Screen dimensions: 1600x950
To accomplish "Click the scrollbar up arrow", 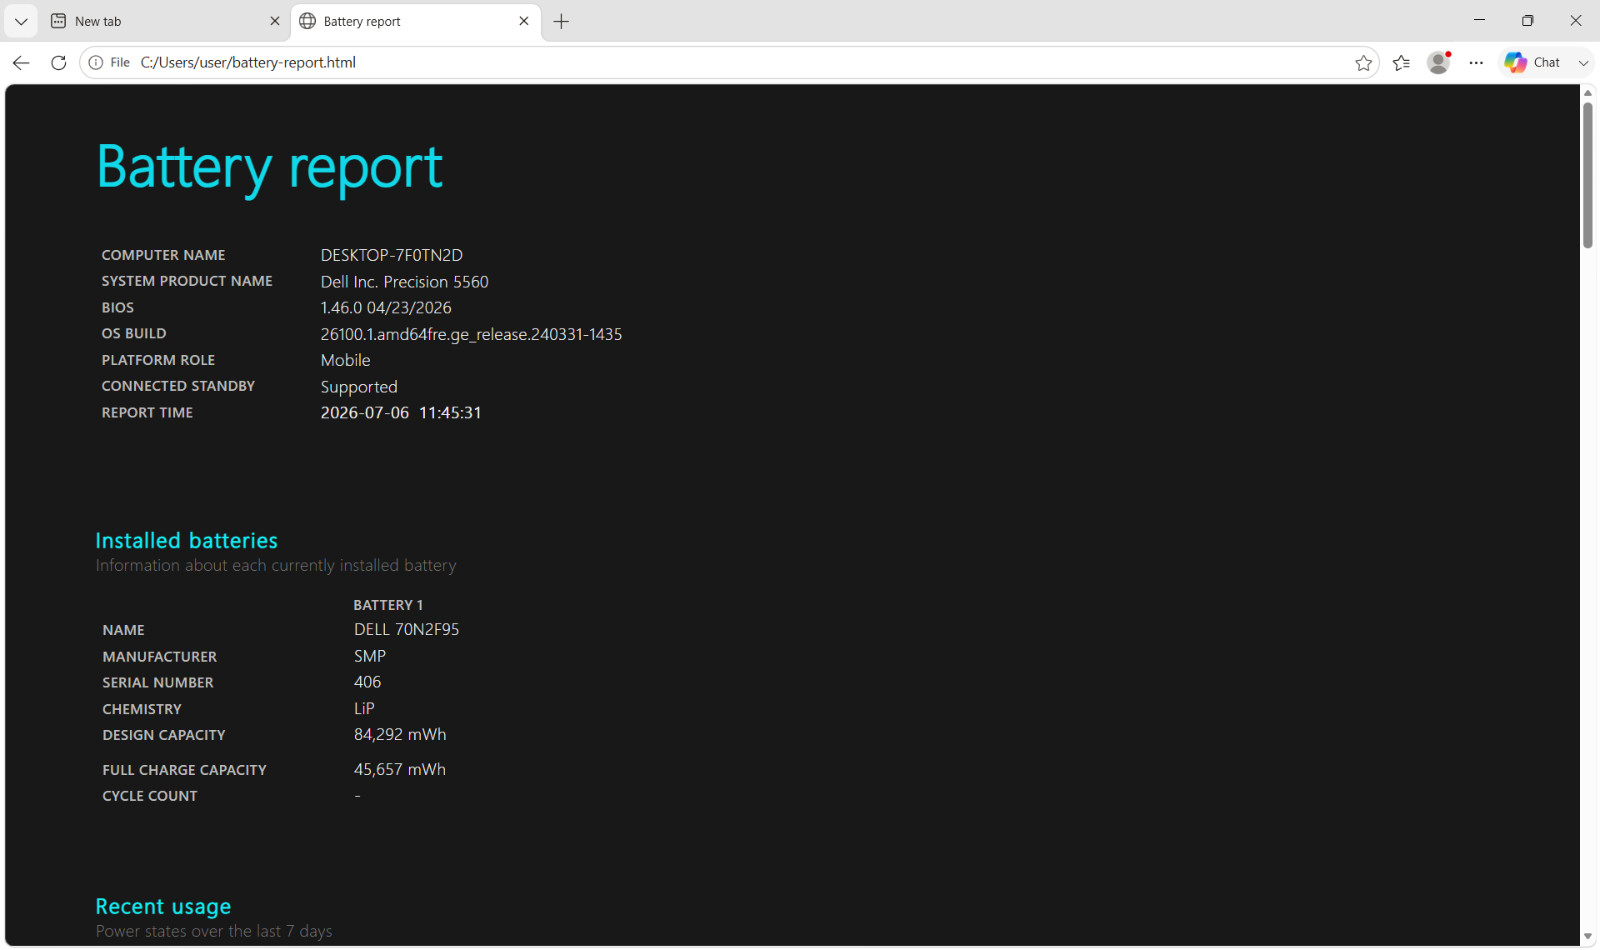I will (1588, 93).
